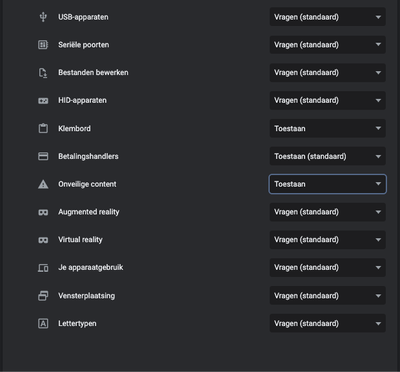Click the 'Je apparaatgebruik' label text
Viewport: 400px width, 372px height.
click(x=91, y=268)
